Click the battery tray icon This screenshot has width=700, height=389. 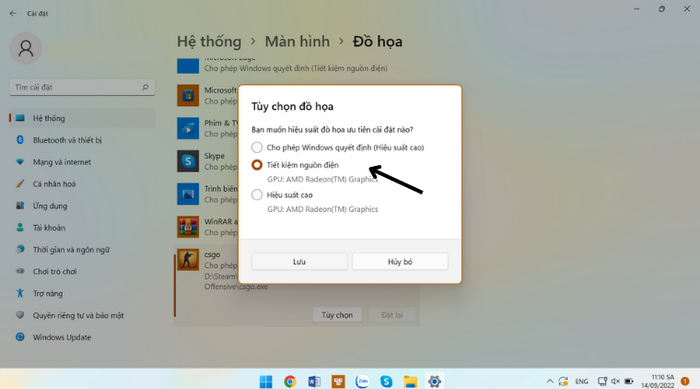point(629,381)
